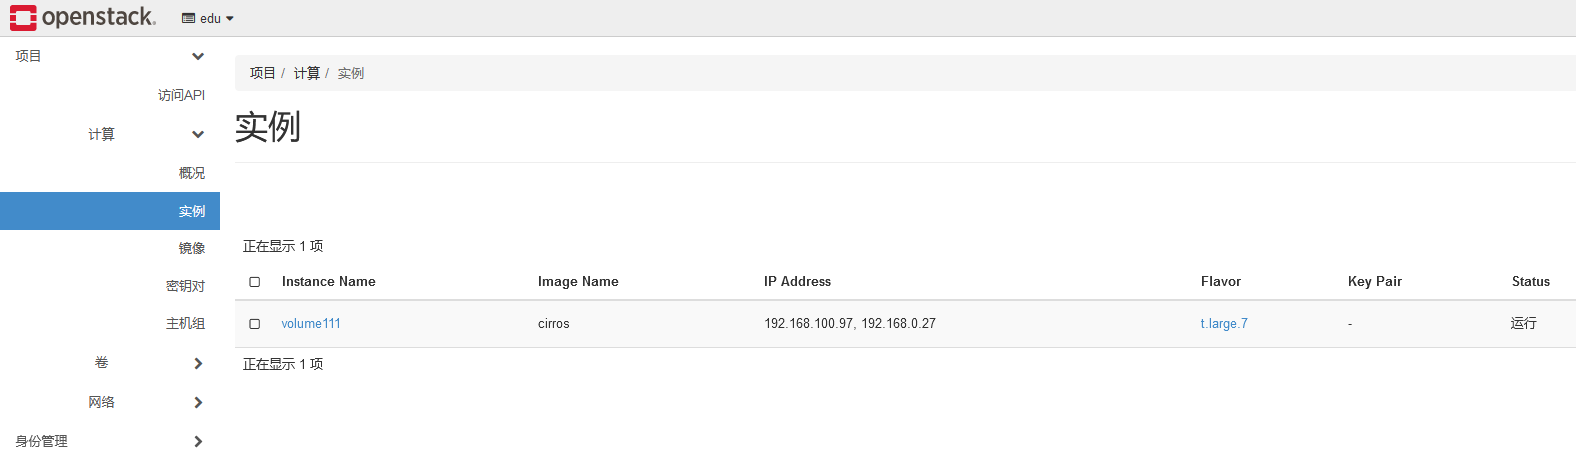Click the Instance Name column header
This screenshot has width=1576, height=466.
[x=328, y=282]
